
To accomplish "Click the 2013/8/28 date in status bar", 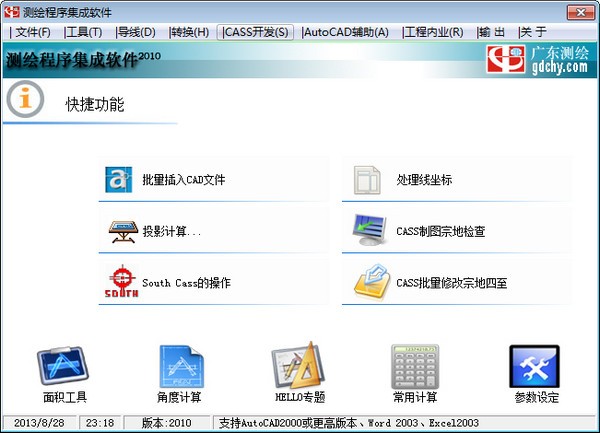I will point(39,423).
